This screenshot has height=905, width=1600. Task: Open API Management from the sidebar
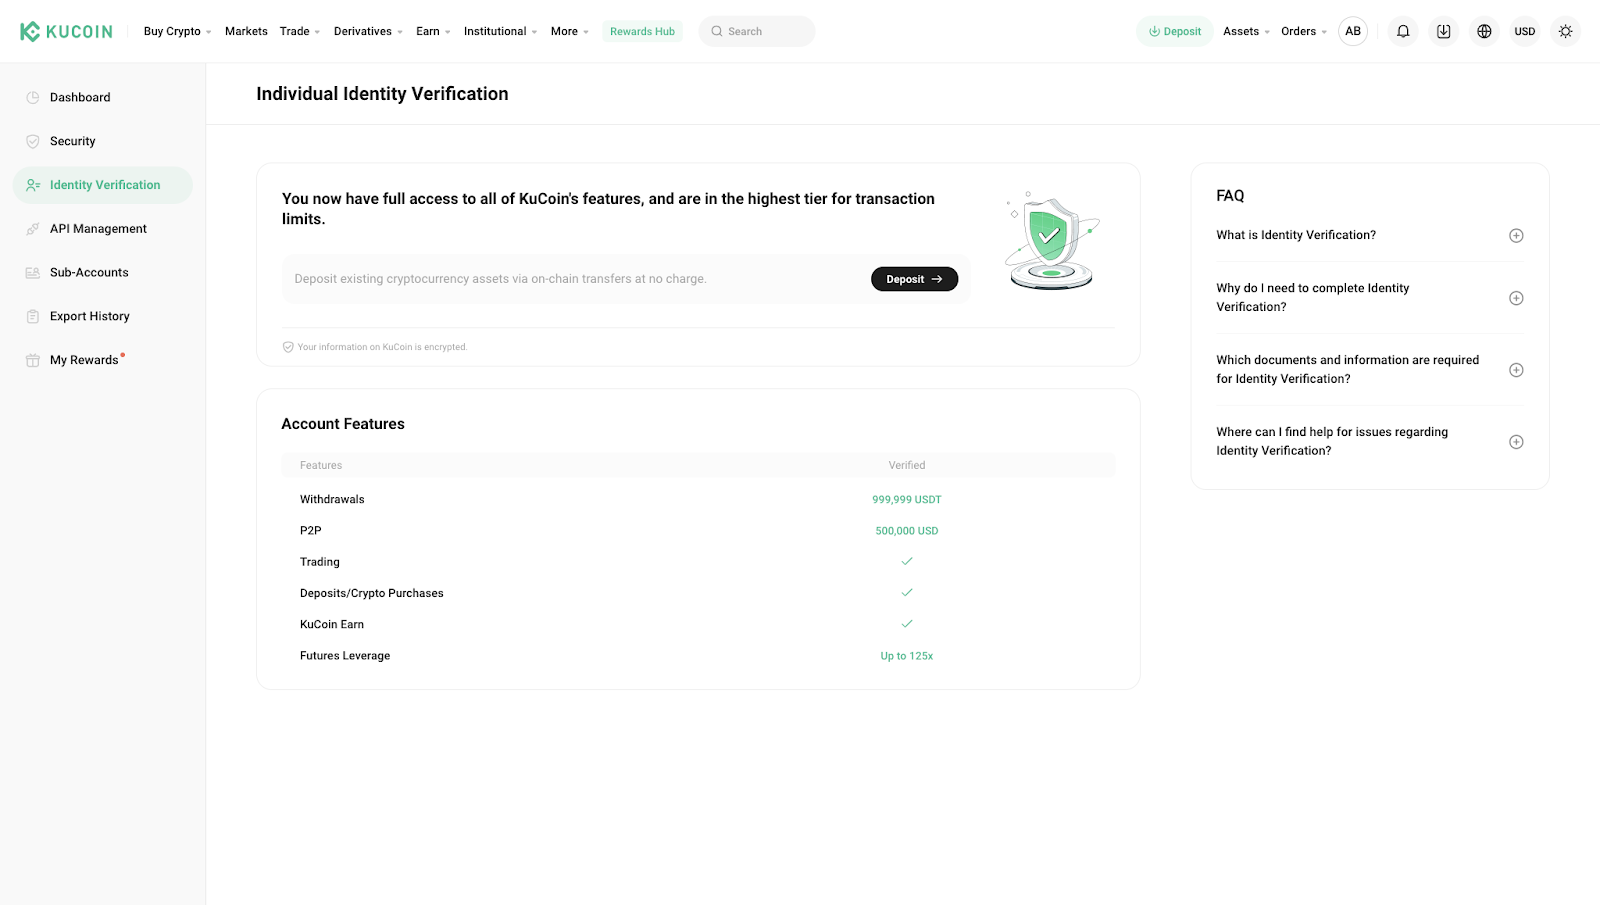click(96, 228)
